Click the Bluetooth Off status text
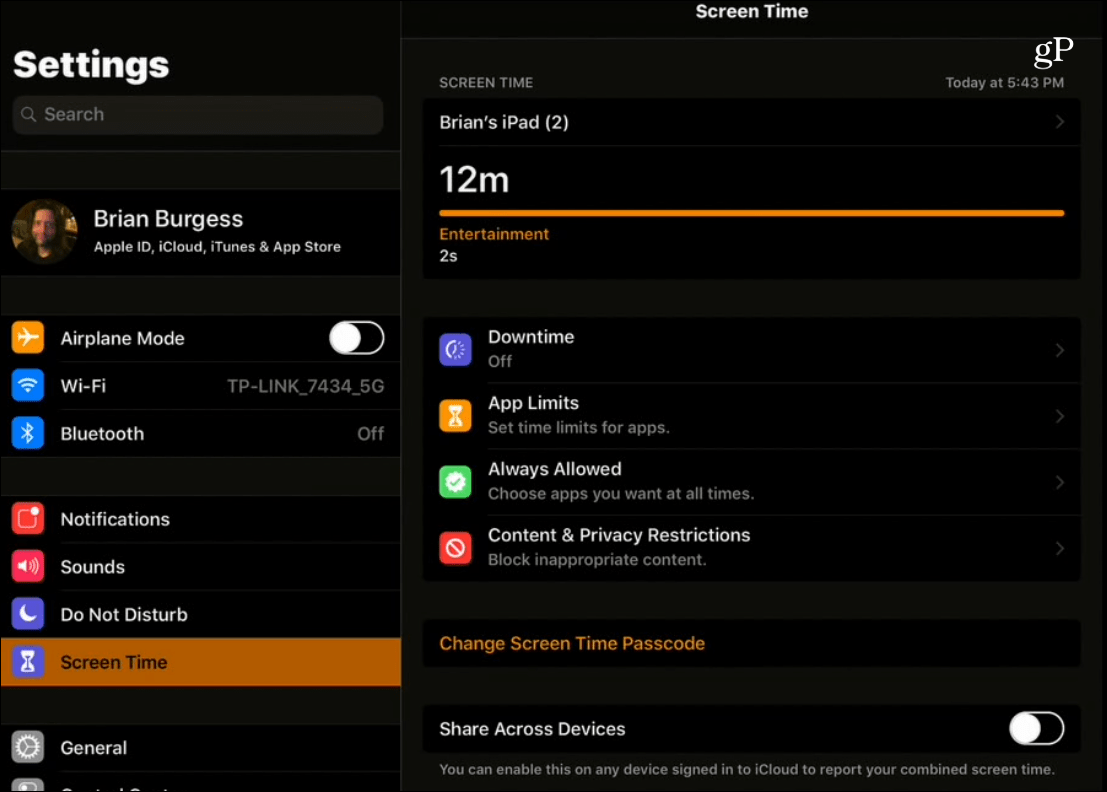 (371, 433)
